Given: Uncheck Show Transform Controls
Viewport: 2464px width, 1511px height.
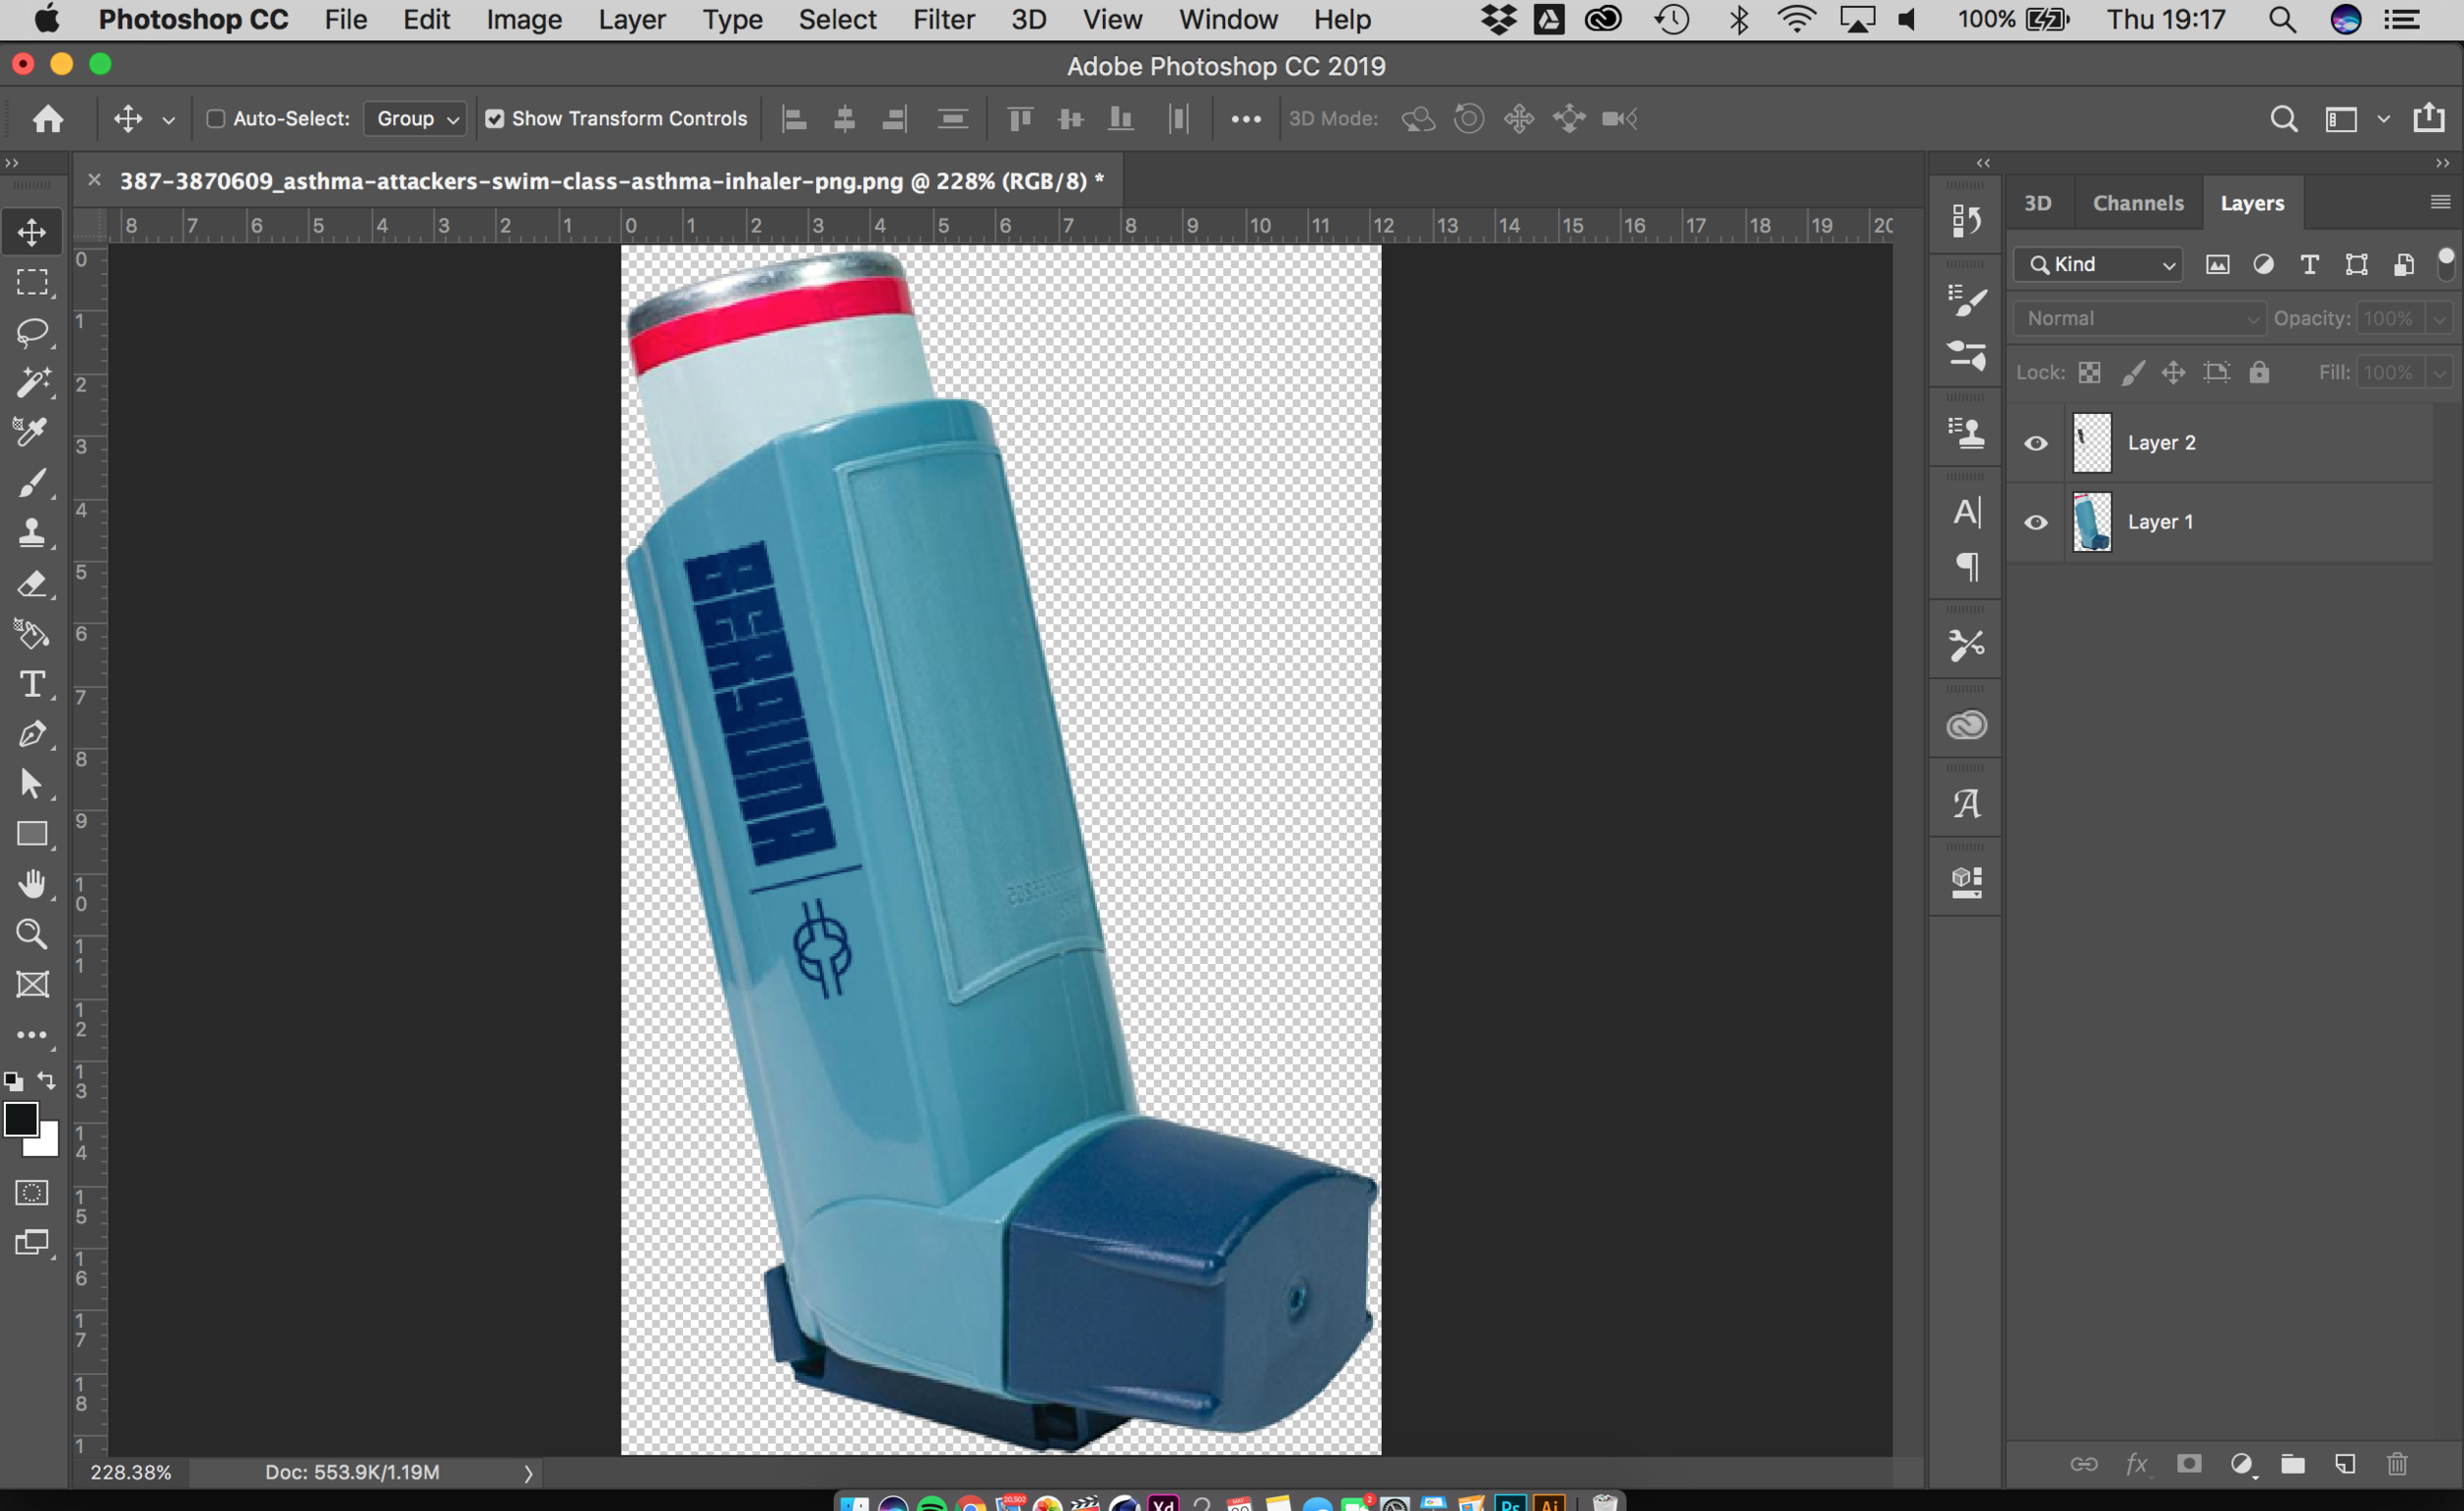Looking at the screenshot, I should tap(495, 119).
